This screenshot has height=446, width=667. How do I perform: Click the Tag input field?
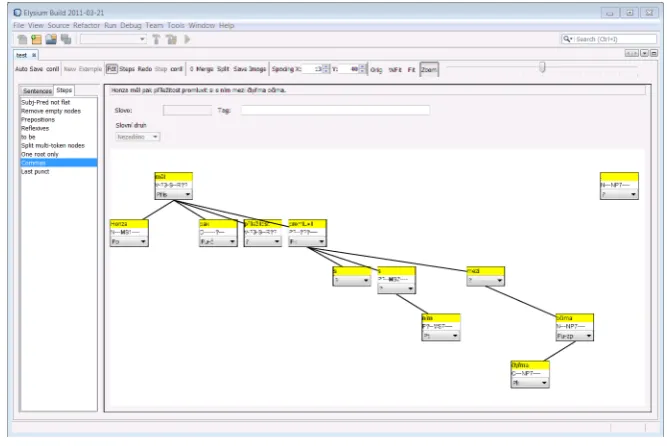click(335, 111)
